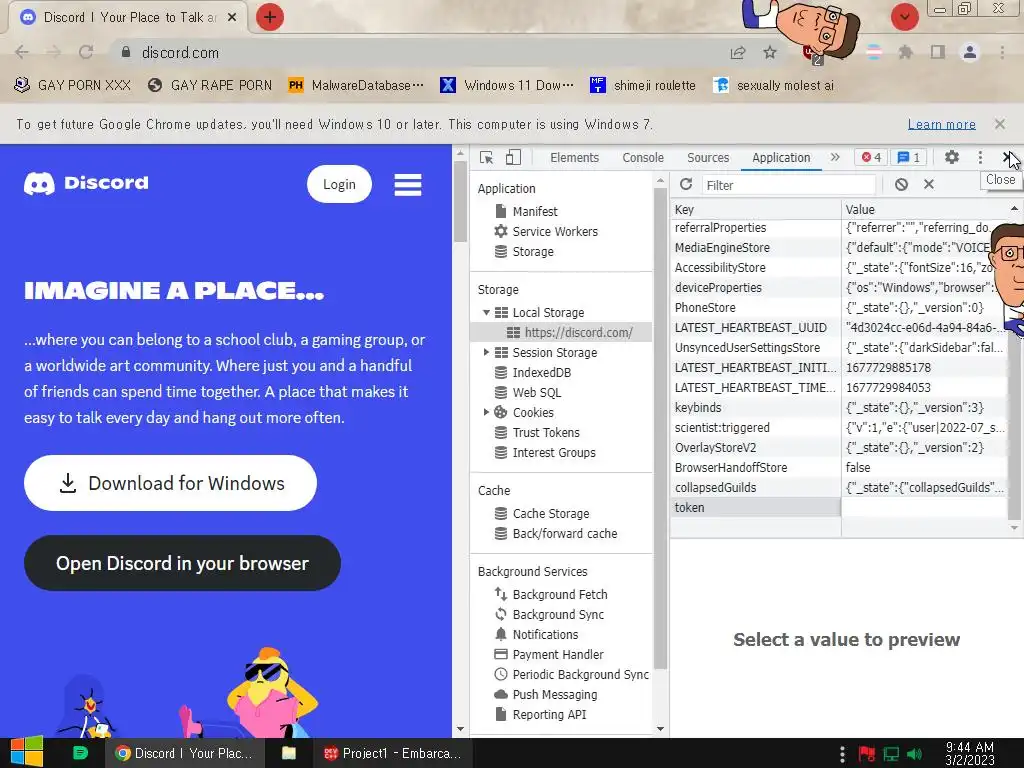
Task: Open Chrome's three-dot main menu
Action: click(x=1002, y=52)
